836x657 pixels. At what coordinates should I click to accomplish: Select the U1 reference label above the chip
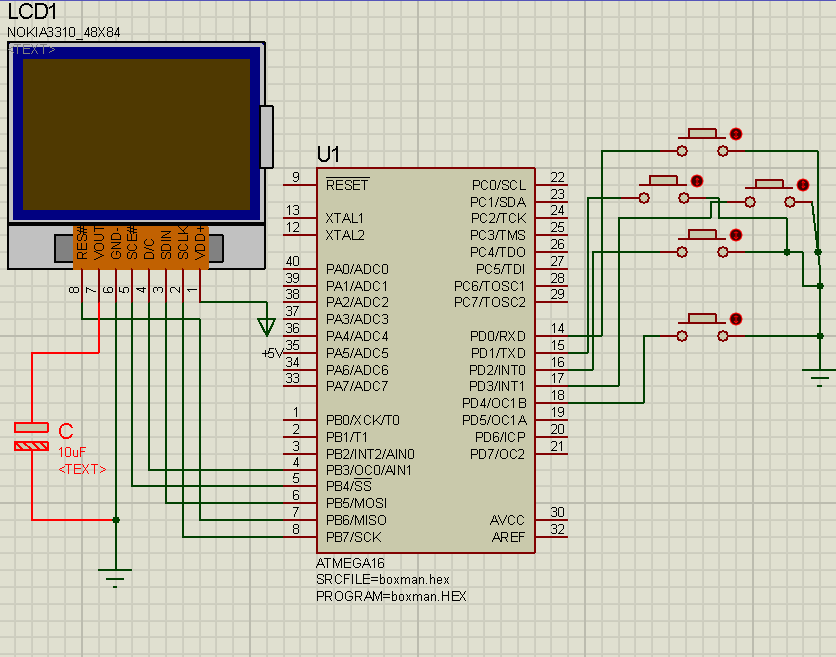click(x=328, y=155)
